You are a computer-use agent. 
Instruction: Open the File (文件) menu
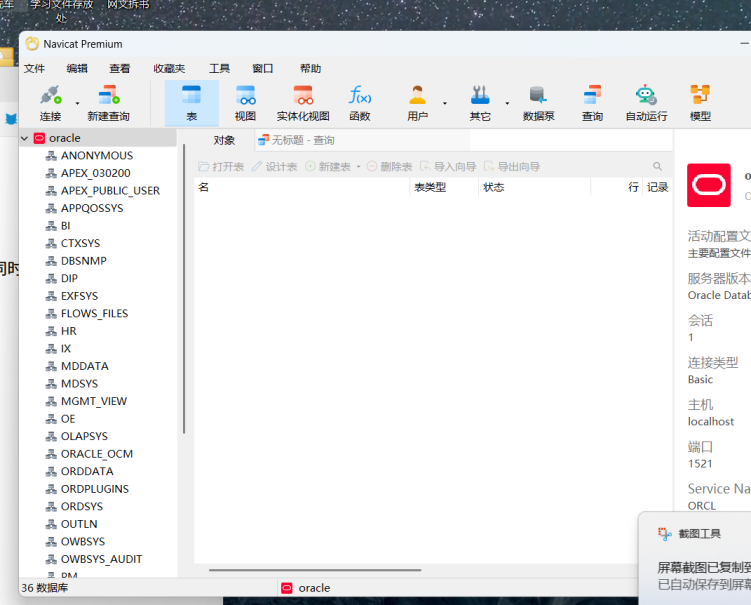point(34,68)
